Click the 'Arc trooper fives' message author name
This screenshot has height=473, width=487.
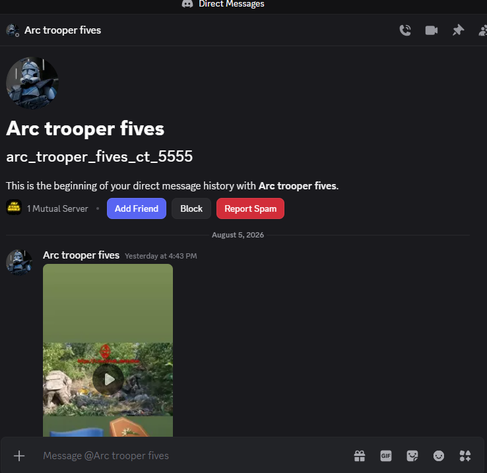click(x=81, y=255)
